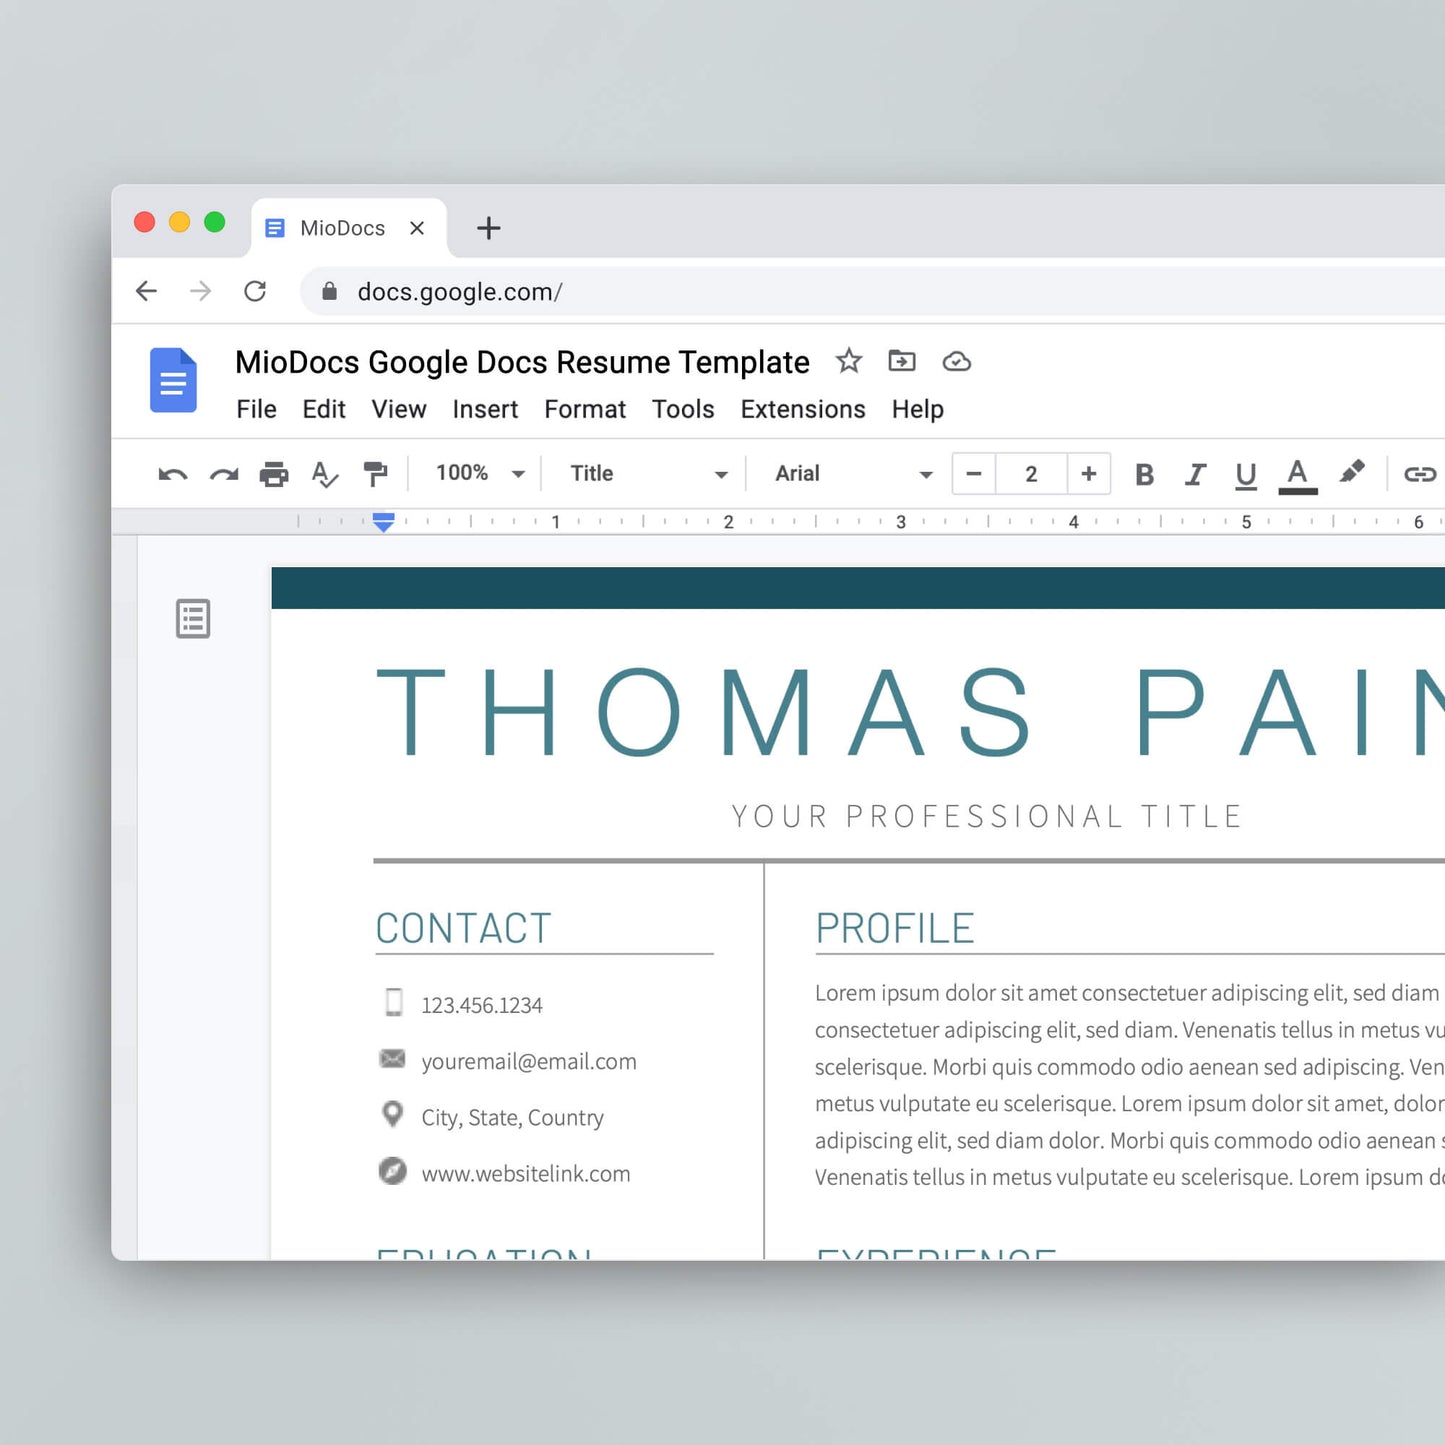The height and width of the screenshot is (1445, 1445).
Task: Click the Redo arrow icon
Action: [x=224, y=474]
